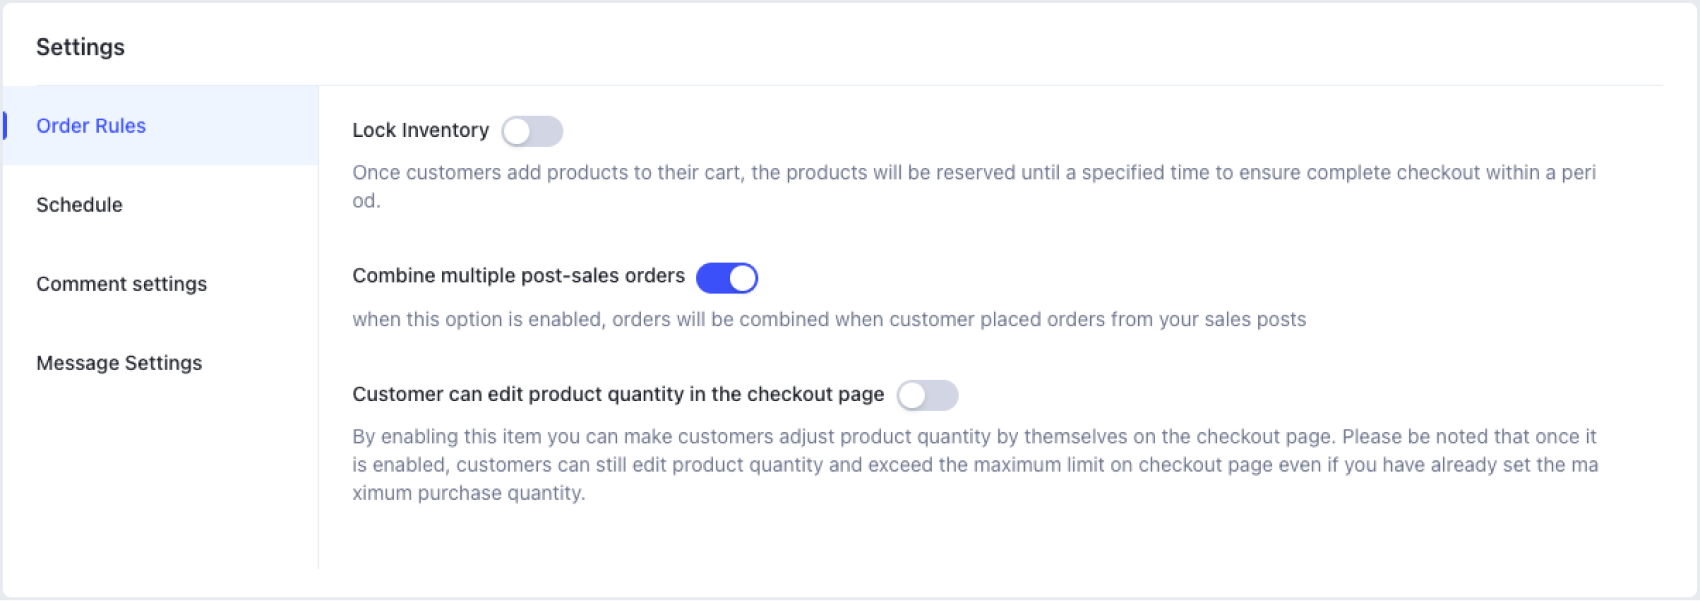Go to Comment settings in sidebar
Image resolution: width=1700 pixels, height=601 pixels.
coord(121,284)
